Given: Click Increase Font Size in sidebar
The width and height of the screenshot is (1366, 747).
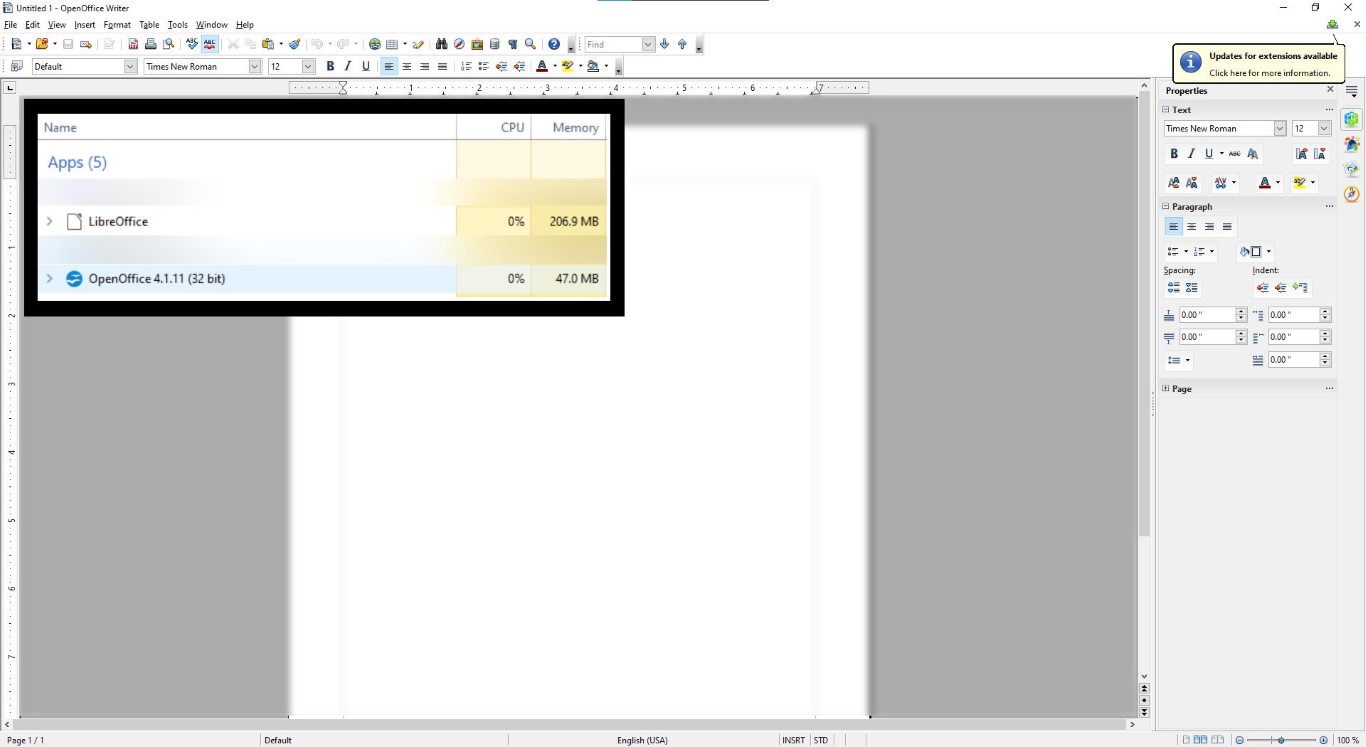Looking at the screenshot, I should pyautogui.click(x=1301, y=154).
